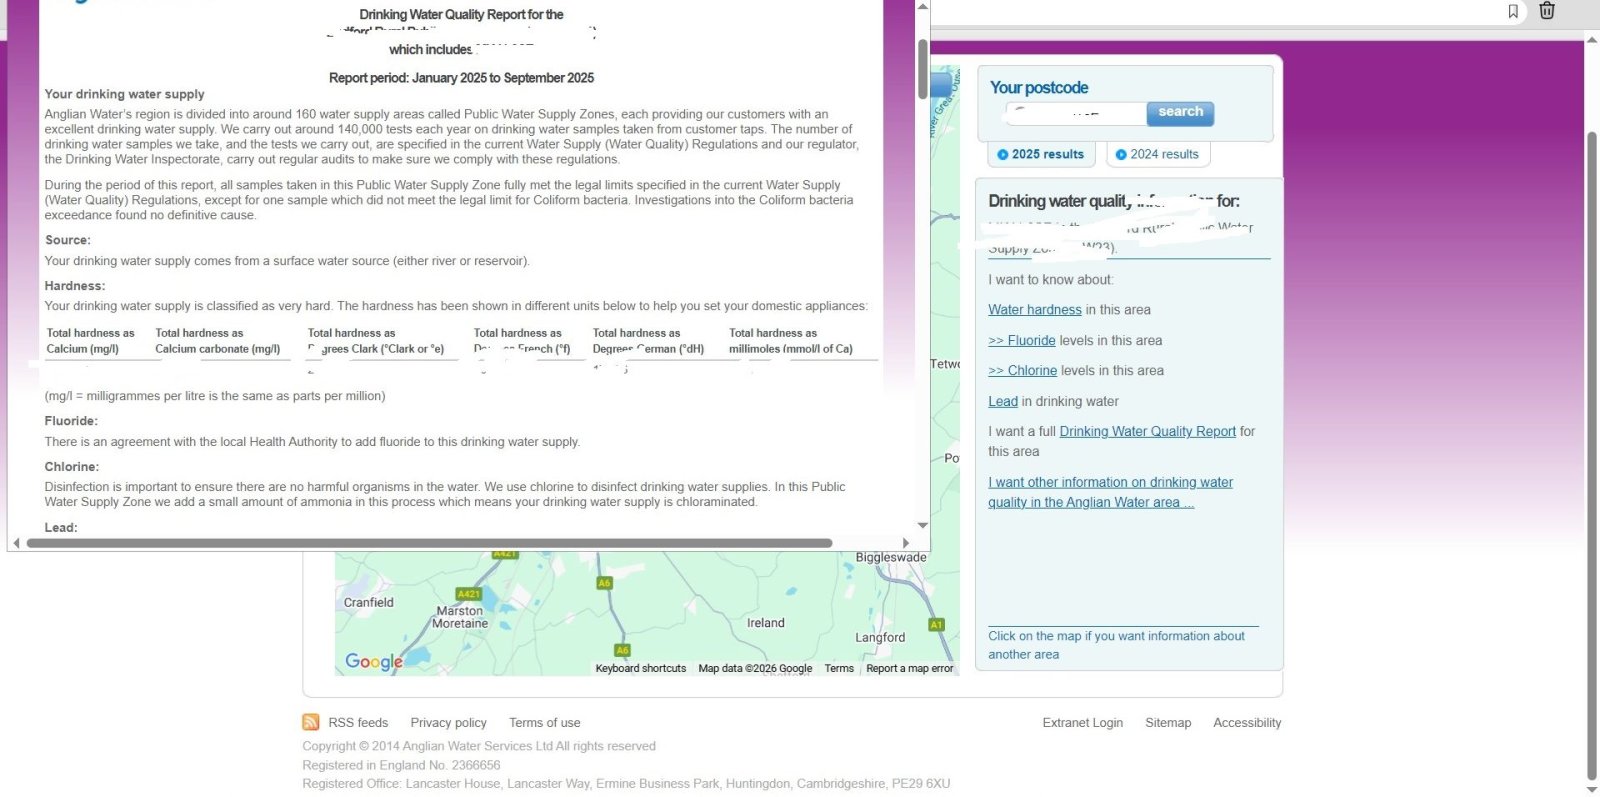Click the report panel scroll-down arrow
This screenshot has width=1600, height=797.
click(922, 525)
